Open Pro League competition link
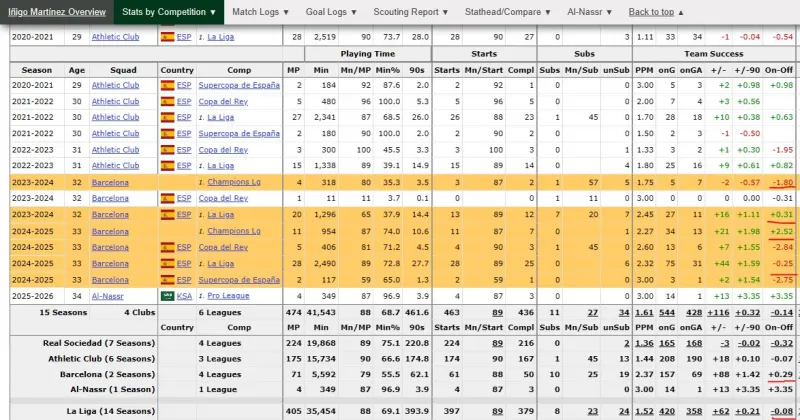The width and height of the screenshot is (800, 420). (x=230, y=296)
